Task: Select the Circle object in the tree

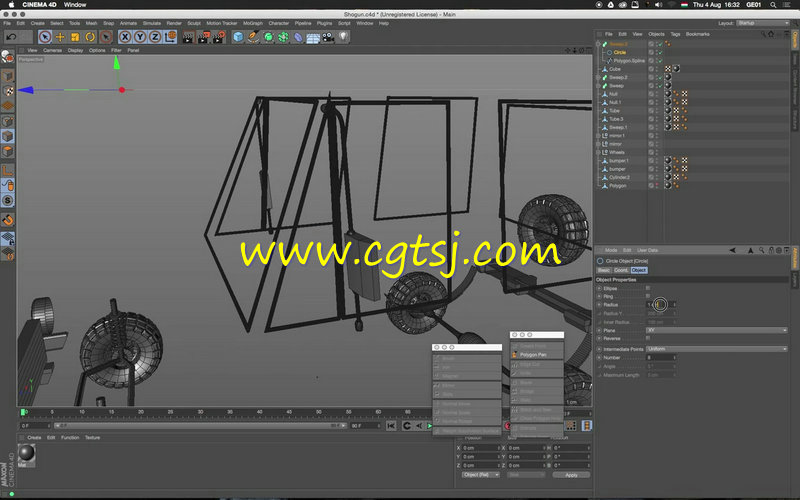Action: [x=619, y=52]
